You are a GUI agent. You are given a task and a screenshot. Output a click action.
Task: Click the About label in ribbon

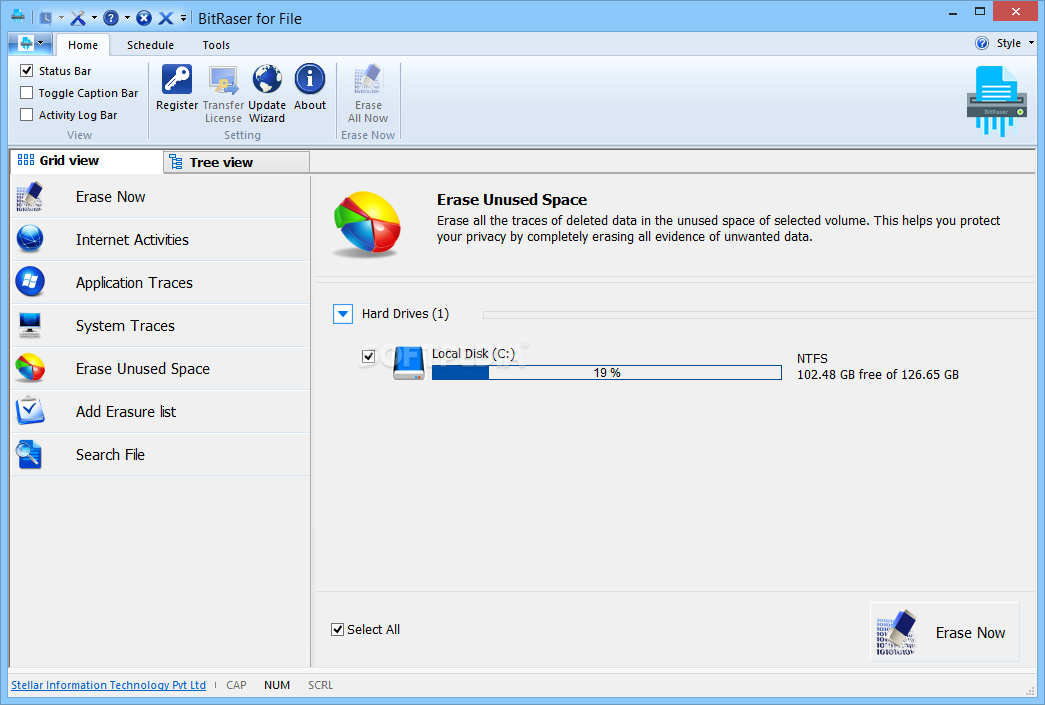[310, 105]
